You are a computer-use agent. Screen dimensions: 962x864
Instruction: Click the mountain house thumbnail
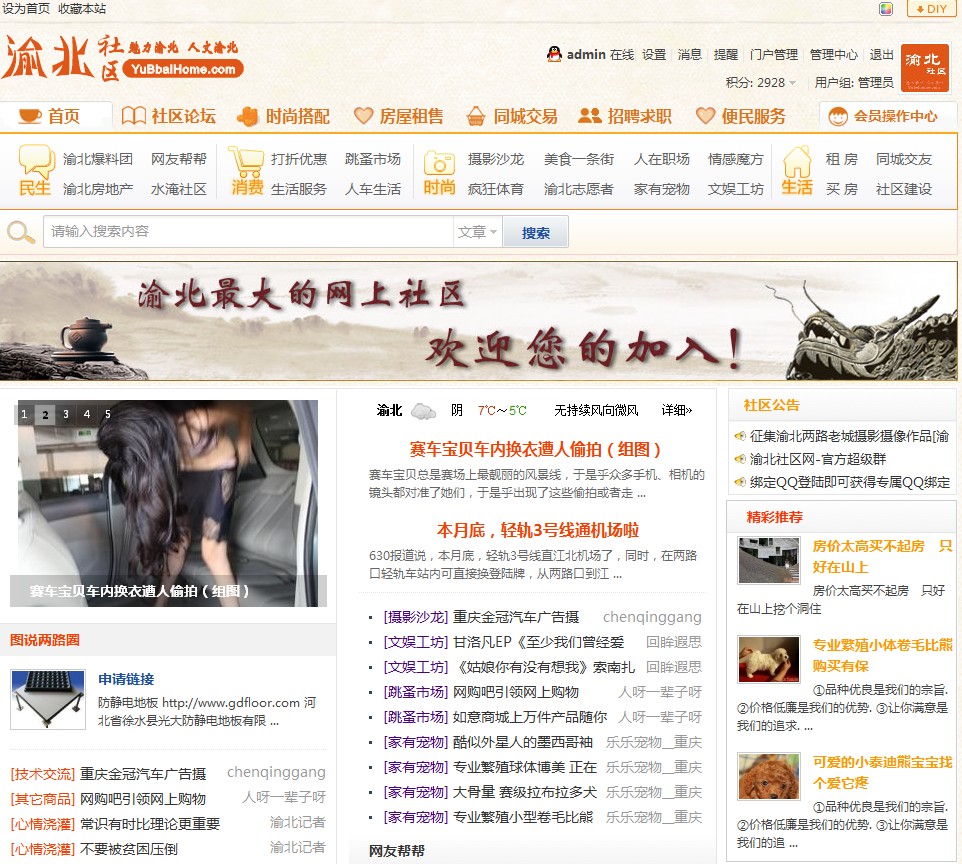coord(769,560)
